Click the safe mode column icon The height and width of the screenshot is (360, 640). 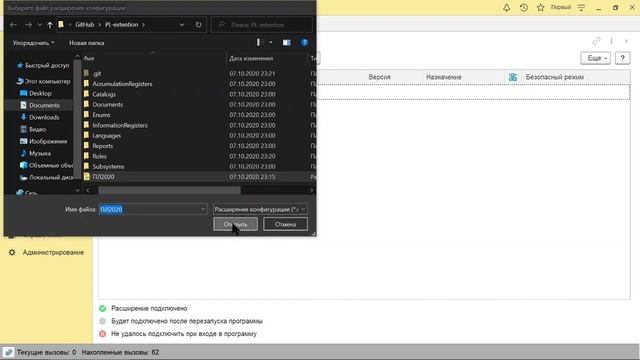click(513, 77)
